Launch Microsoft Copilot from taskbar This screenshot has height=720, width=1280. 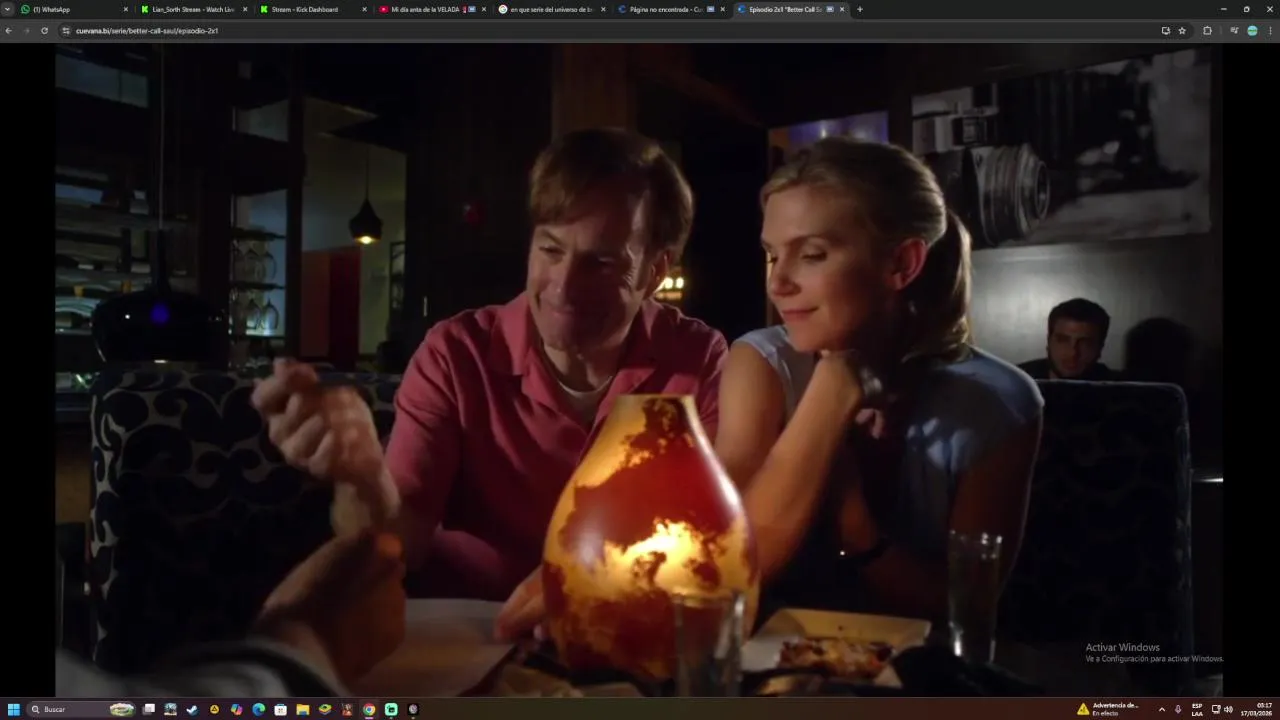tap(236, 709)
